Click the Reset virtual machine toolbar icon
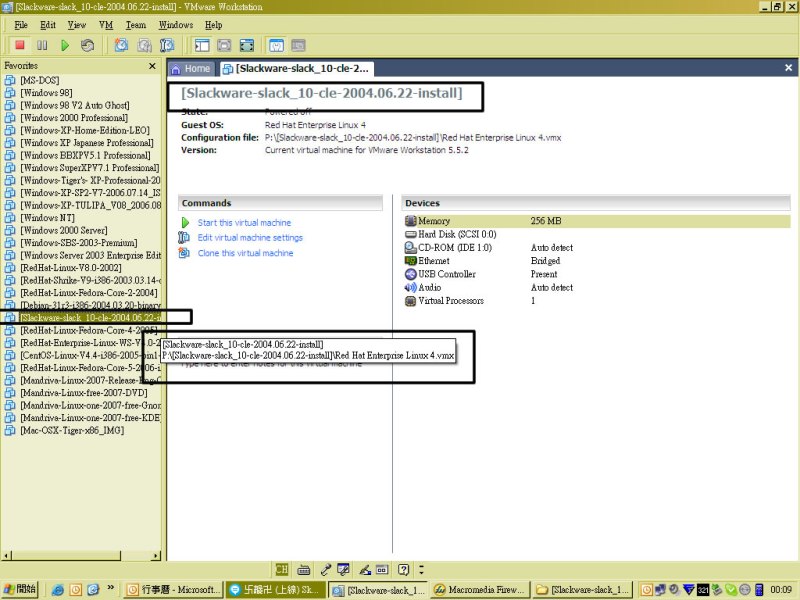800x600 pixels. tap(87, 45)
